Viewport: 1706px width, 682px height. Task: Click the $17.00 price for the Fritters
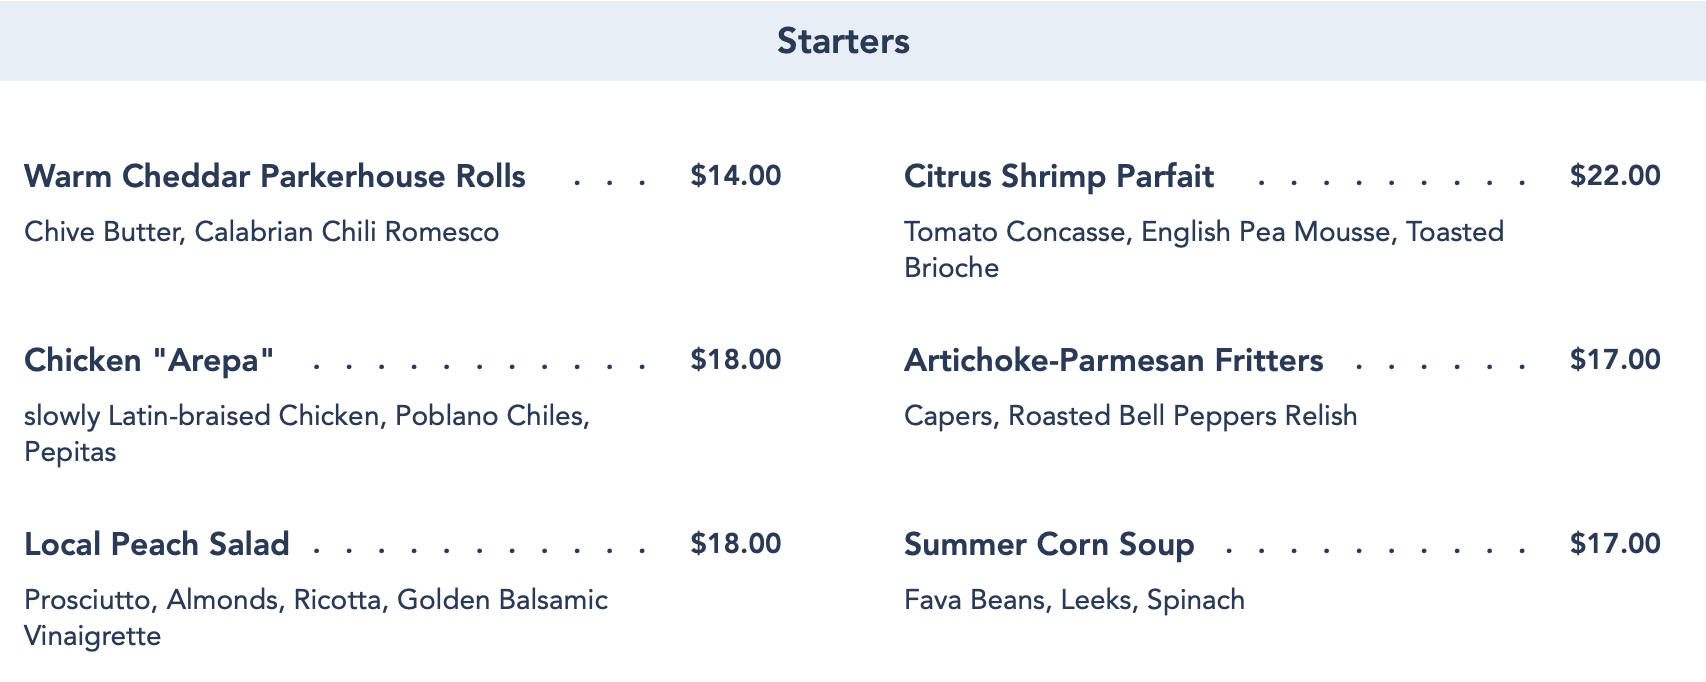[1614, 360]
